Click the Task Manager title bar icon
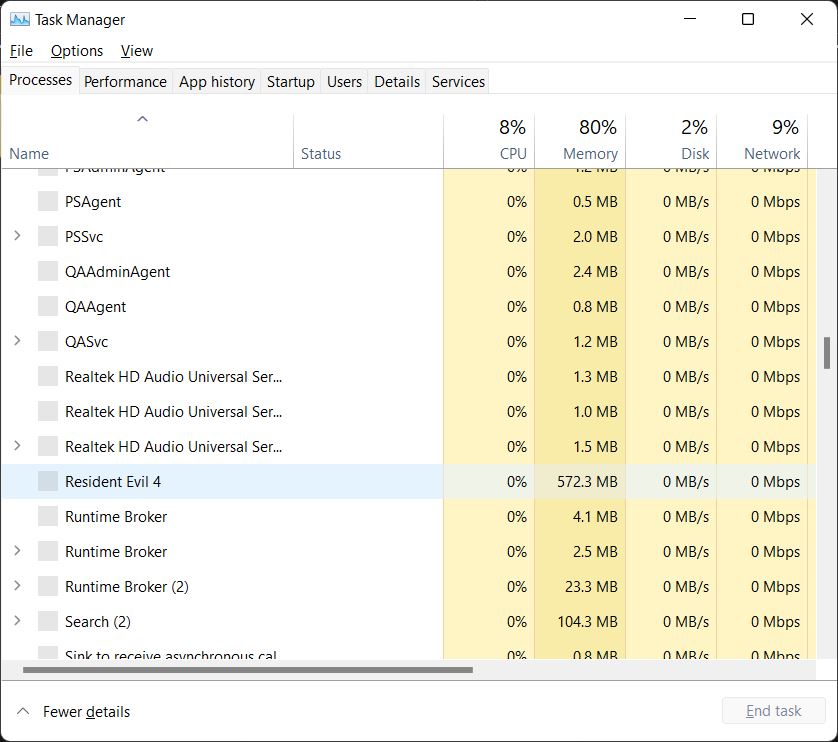The width and height of the screenshot is (838, 742). (x=20, y=19)
